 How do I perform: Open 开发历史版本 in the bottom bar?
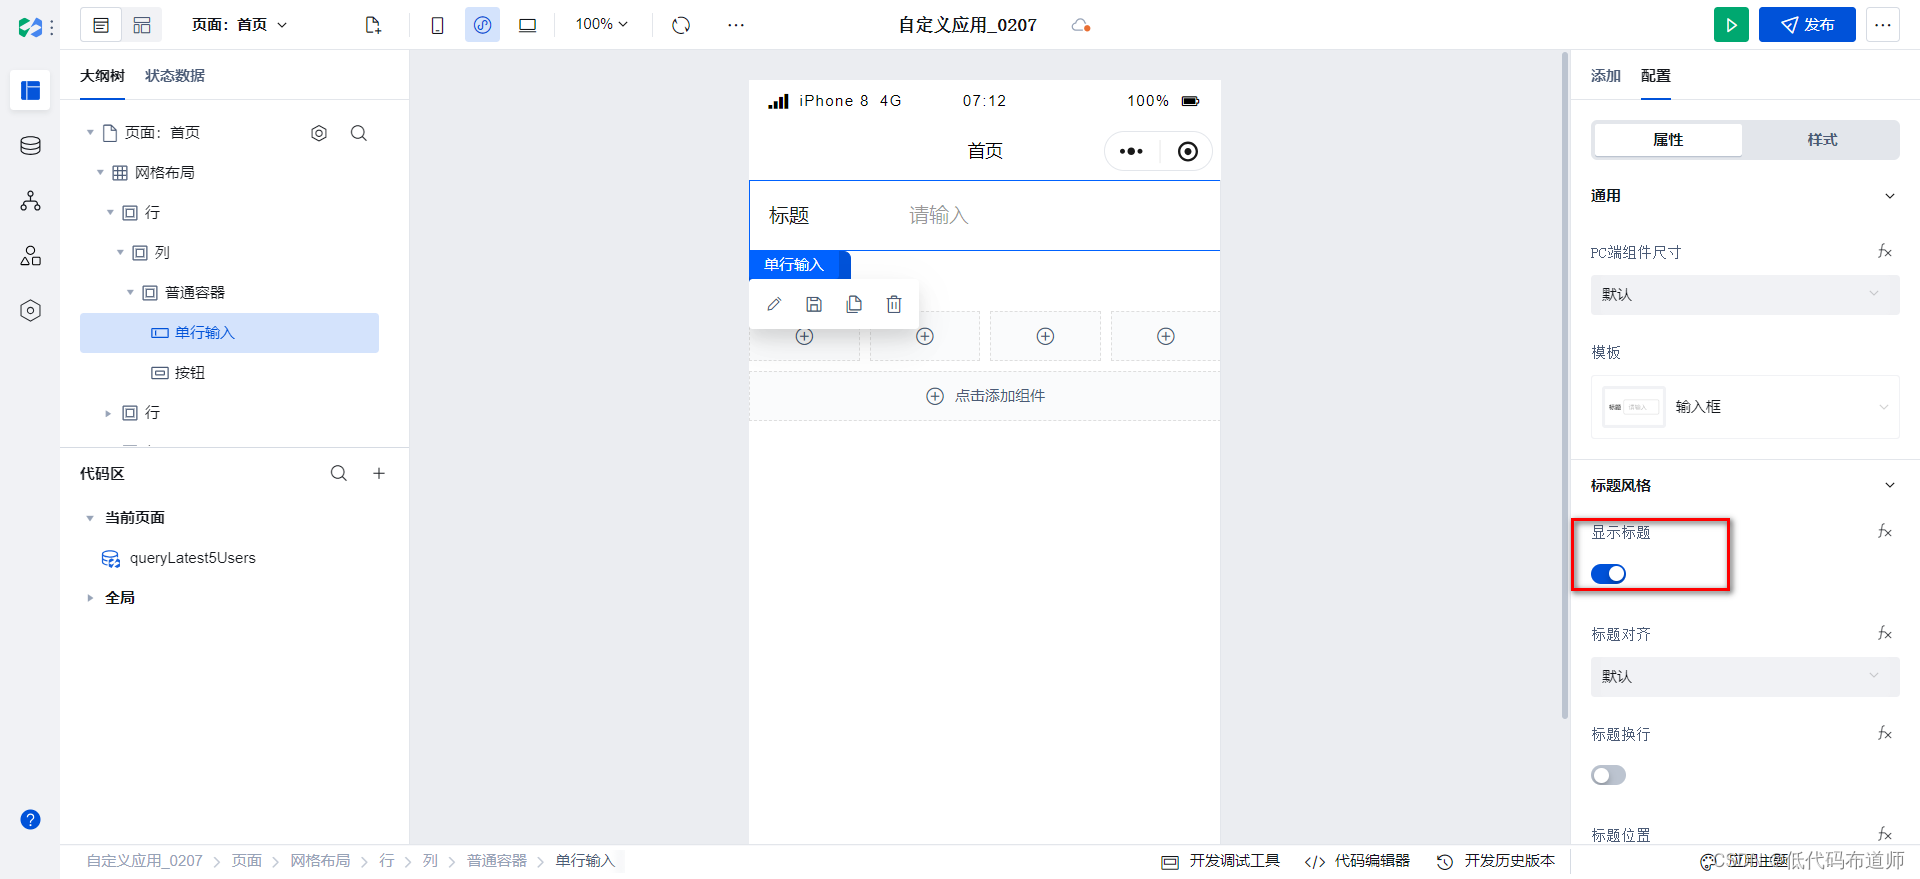(x=1496, y=861)
